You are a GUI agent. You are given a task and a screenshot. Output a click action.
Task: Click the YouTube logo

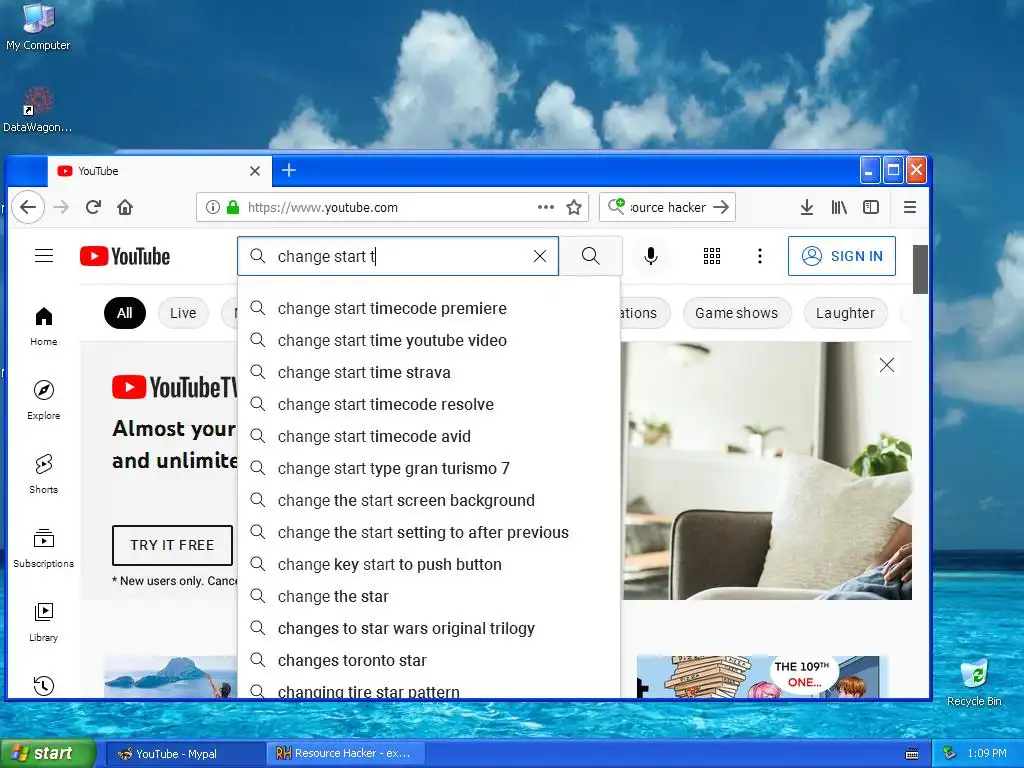coord(125,256)
